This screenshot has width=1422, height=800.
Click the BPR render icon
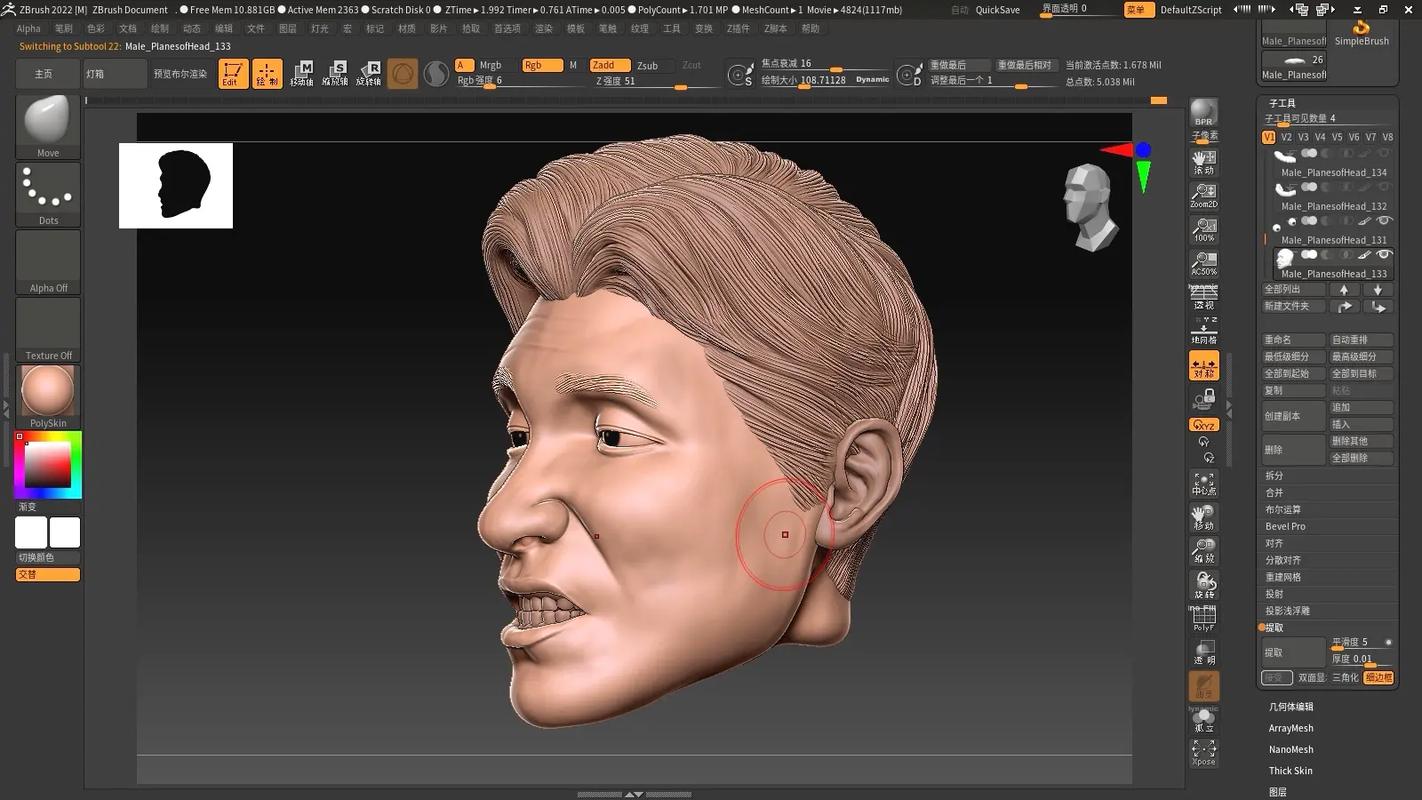click(x=1204, y=114)
